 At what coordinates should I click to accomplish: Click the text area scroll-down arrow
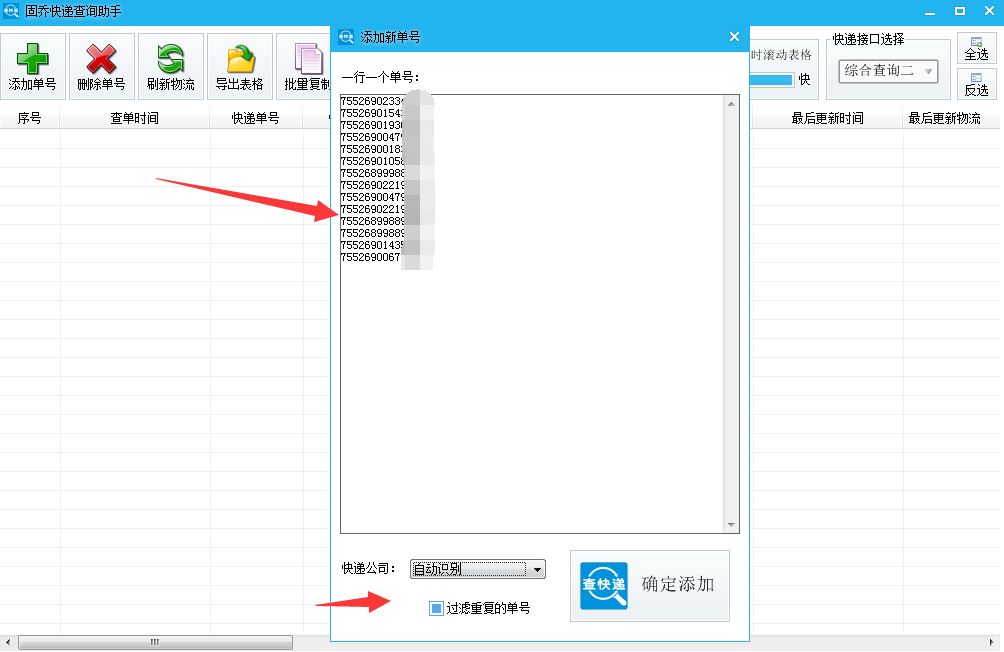731,525
